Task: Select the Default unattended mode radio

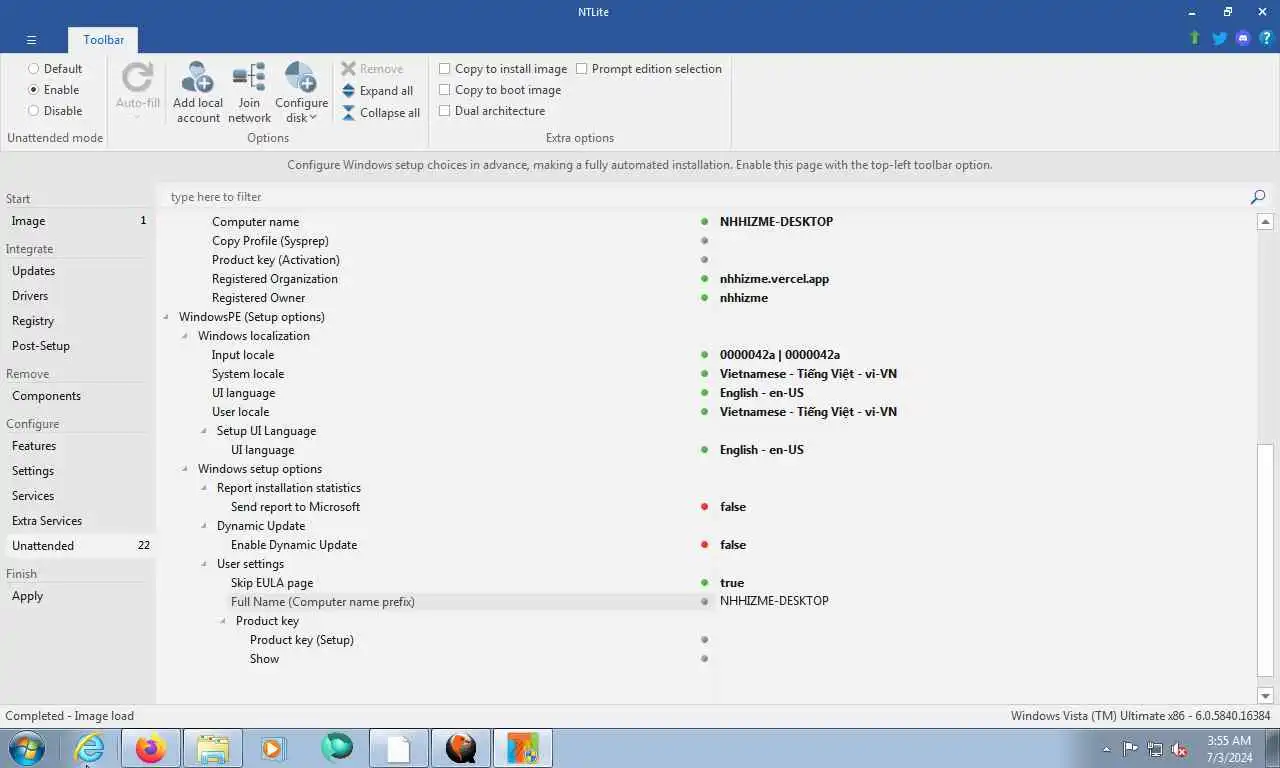Action: click(x=33, y=69)
